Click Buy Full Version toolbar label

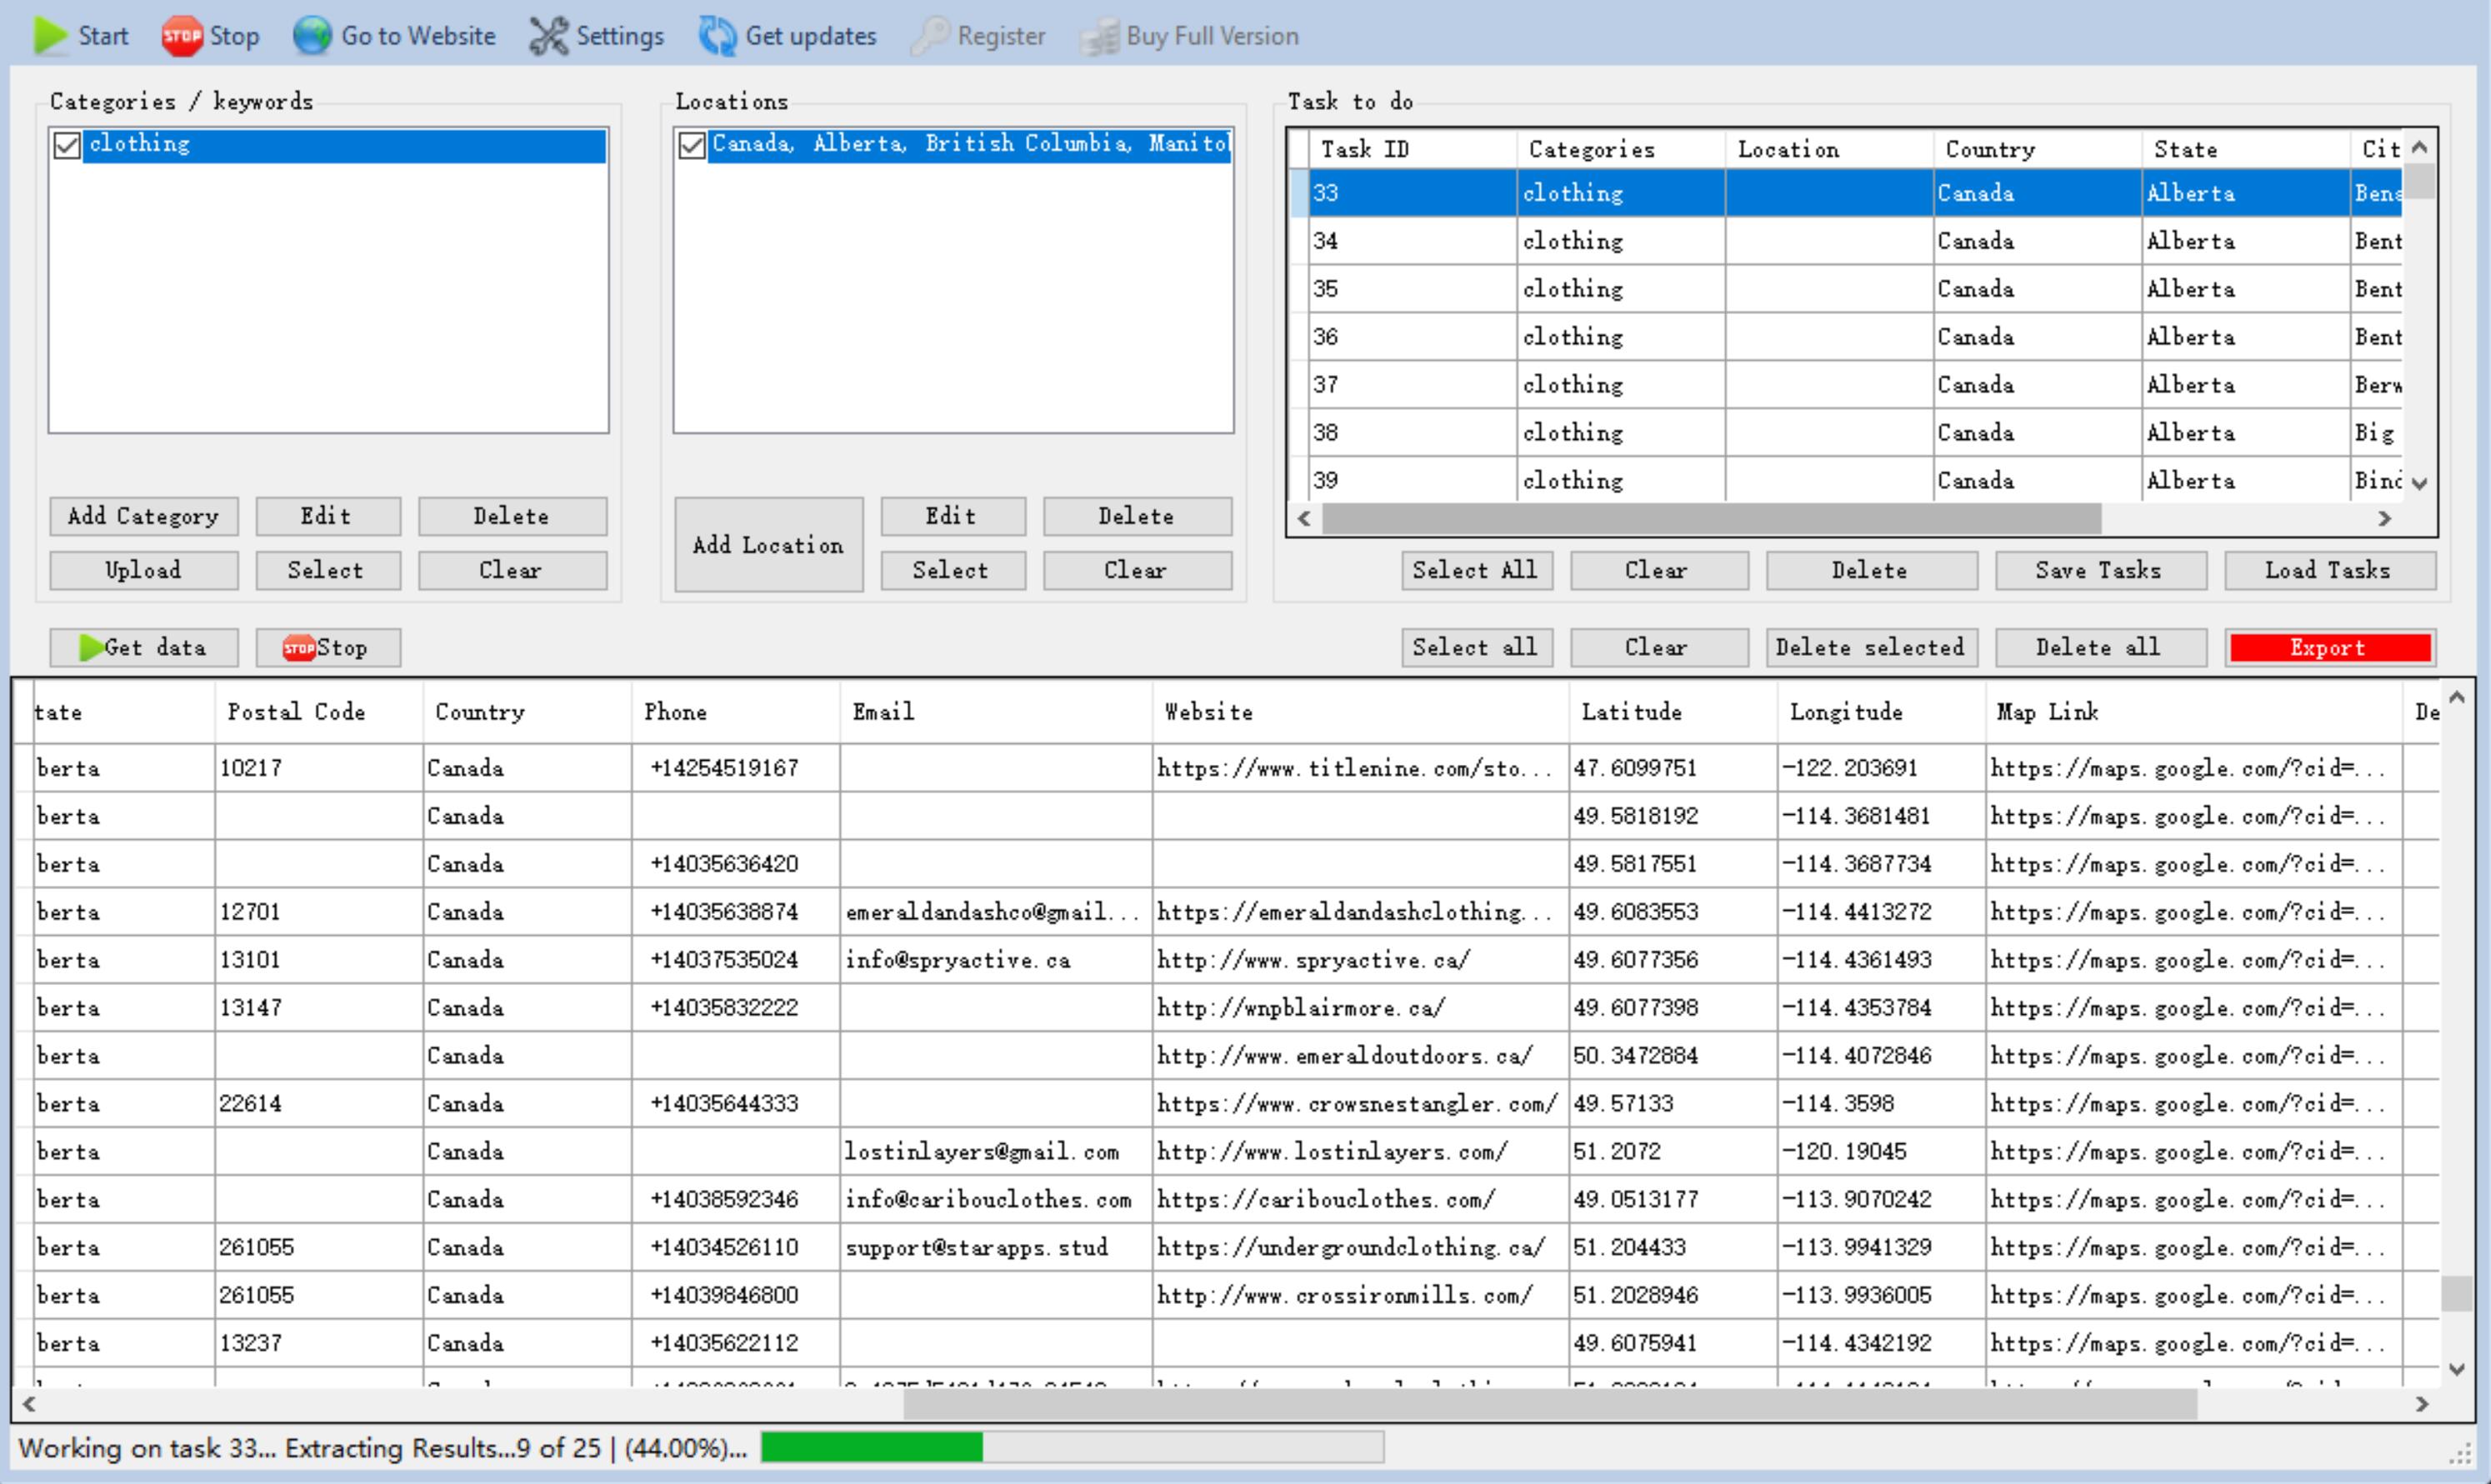pos(1212,36)
